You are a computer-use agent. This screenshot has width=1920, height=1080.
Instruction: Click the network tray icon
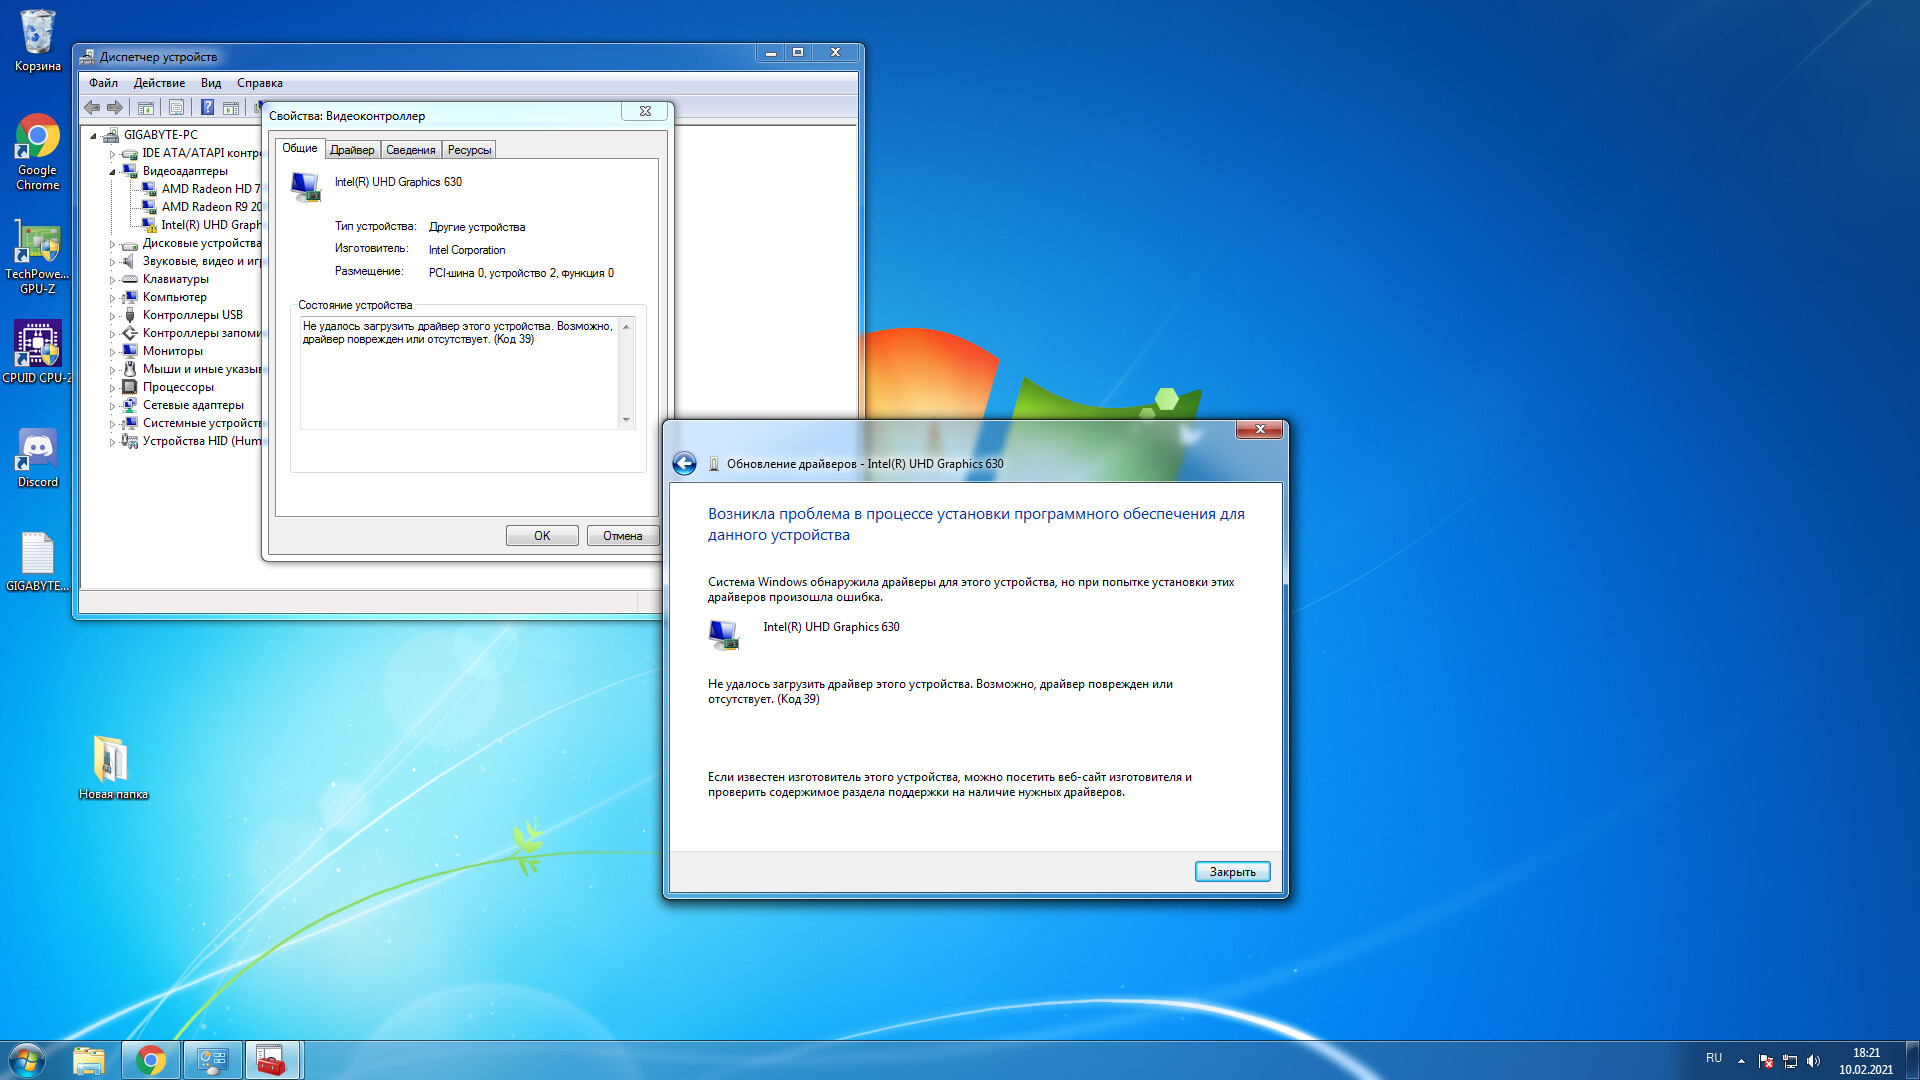pos(1790,1061)
